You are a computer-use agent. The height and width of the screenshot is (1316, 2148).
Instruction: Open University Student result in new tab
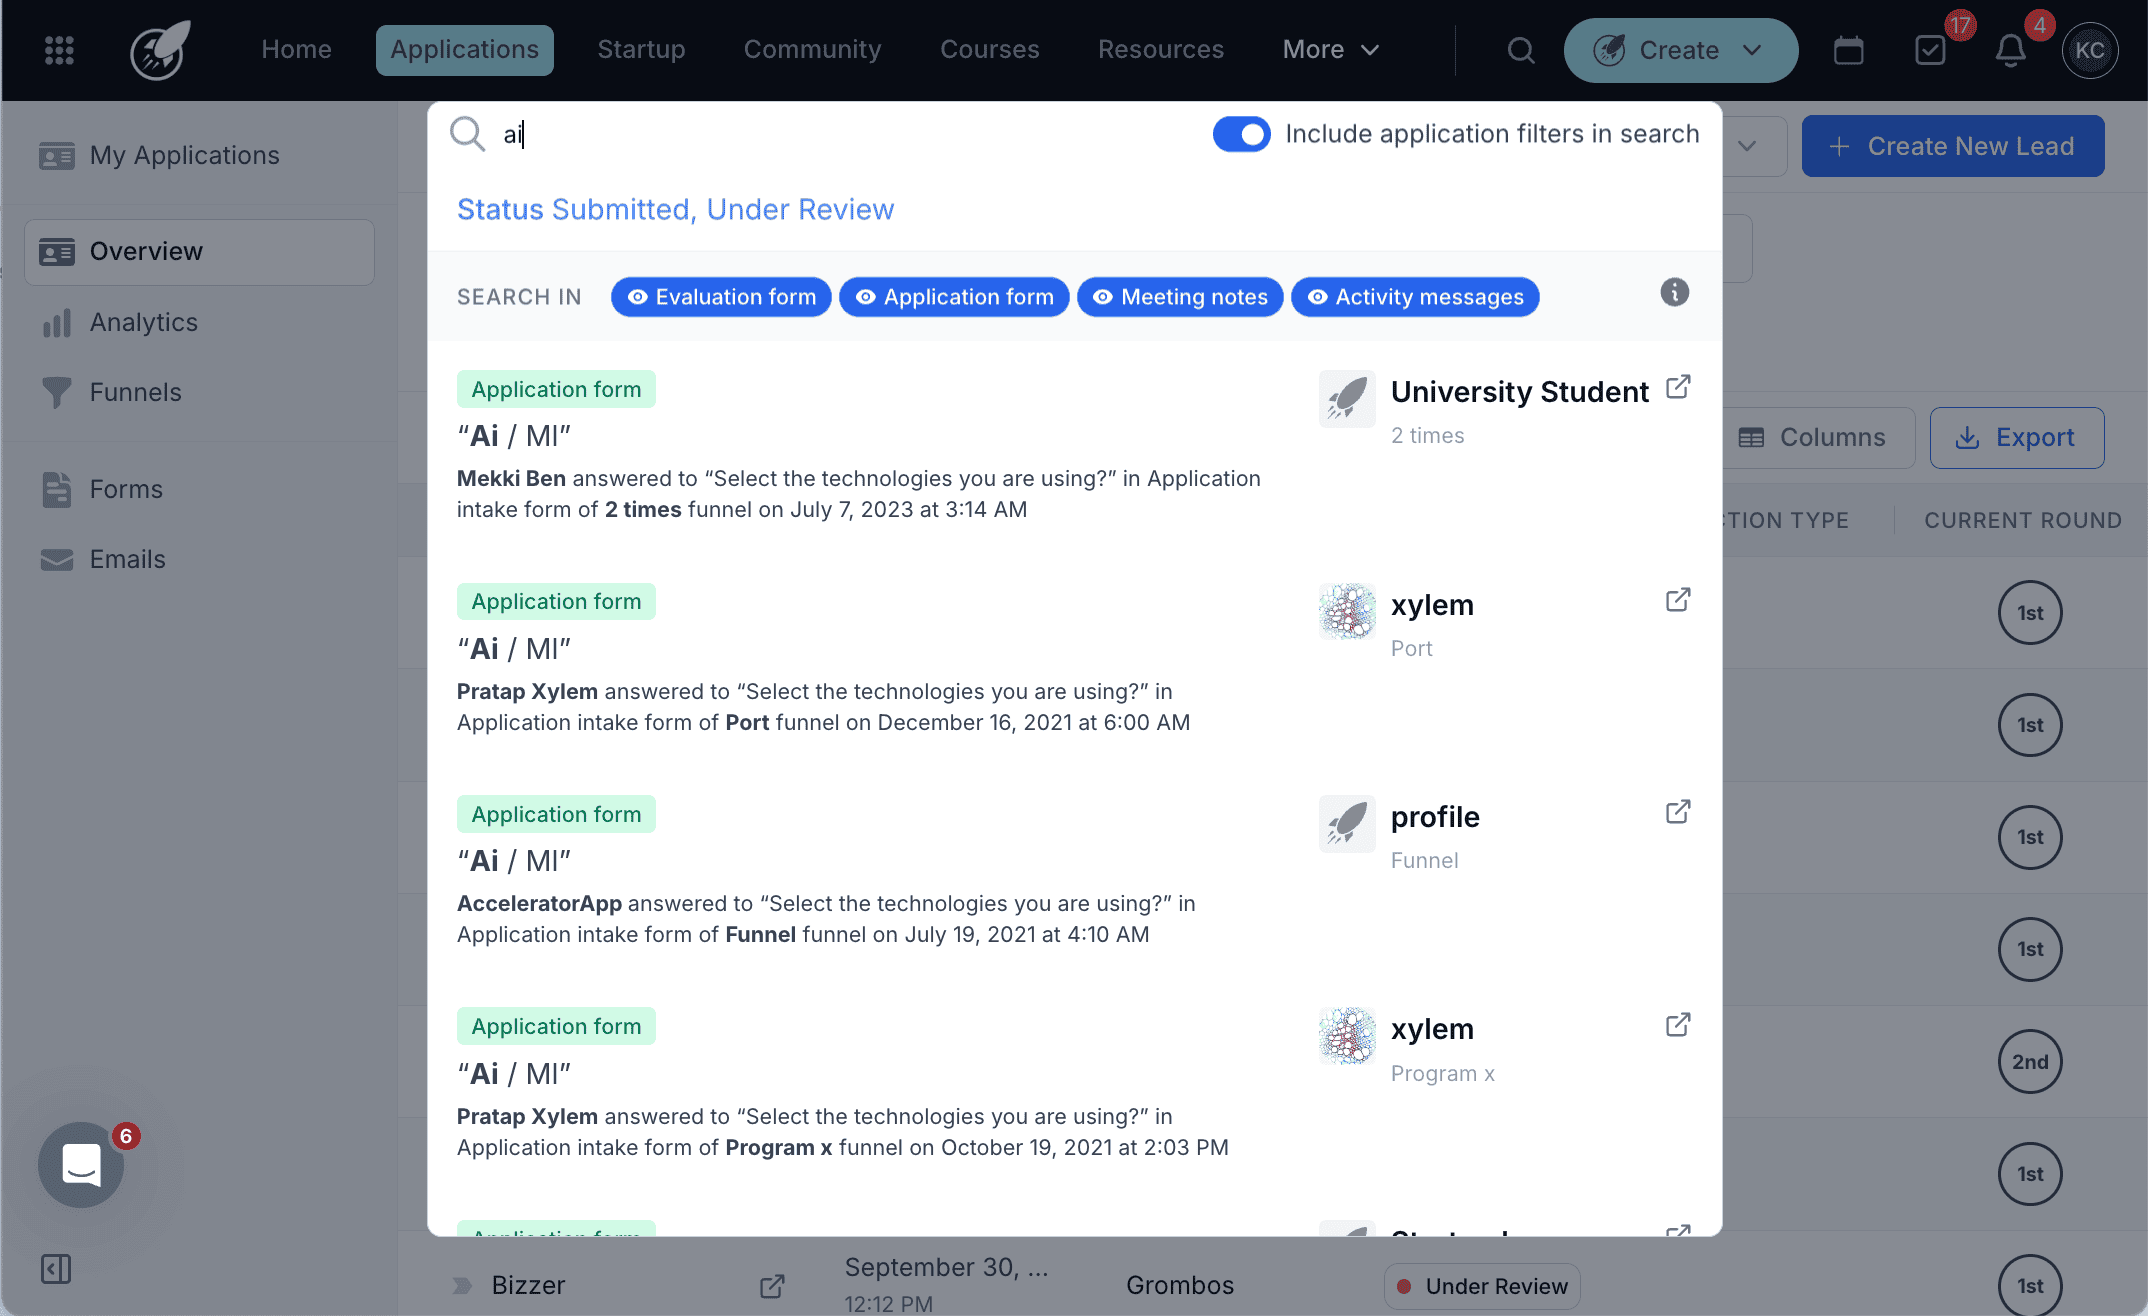coord(1678,387)
